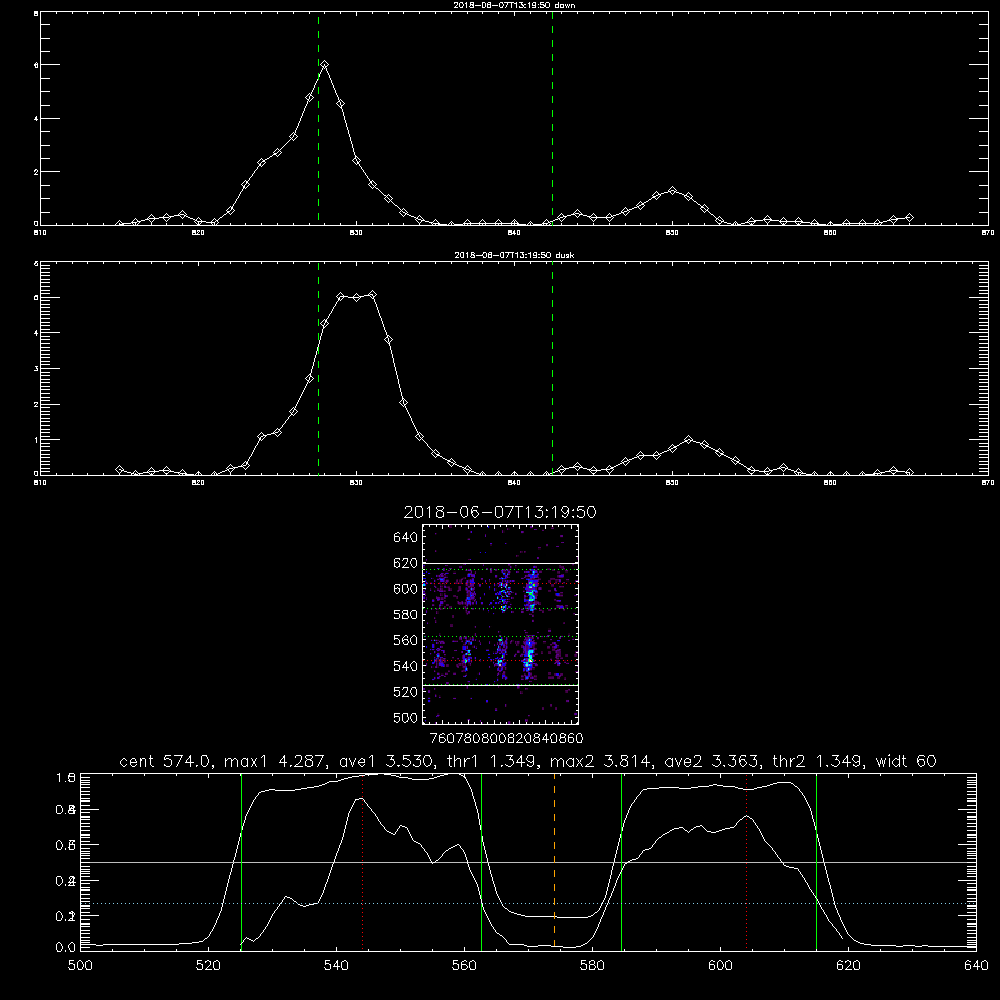Image resolution: width=1000 pixels, height=1000 pixels.
Task: Click the left green dashed line in the dawn plot
Action: coord(319,119)
